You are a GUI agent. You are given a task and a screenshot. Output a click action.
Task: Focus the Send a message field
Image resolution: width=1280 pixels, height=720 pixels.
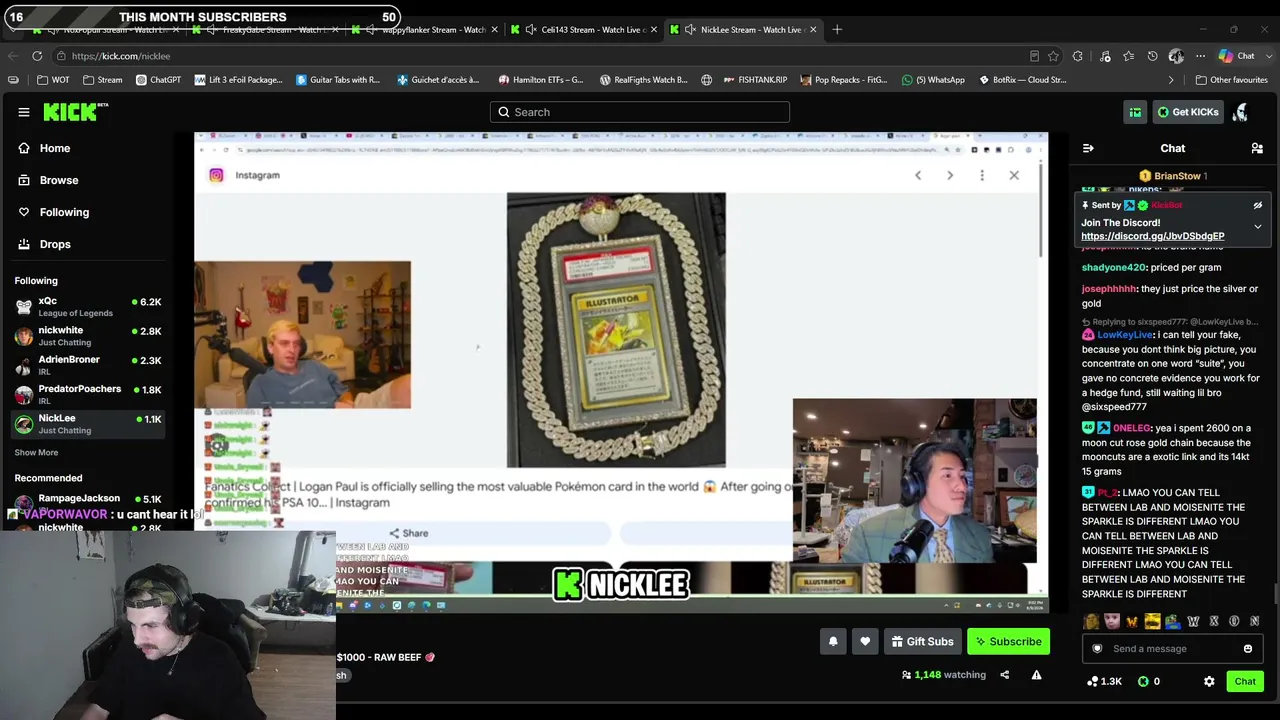[1172, 649]
